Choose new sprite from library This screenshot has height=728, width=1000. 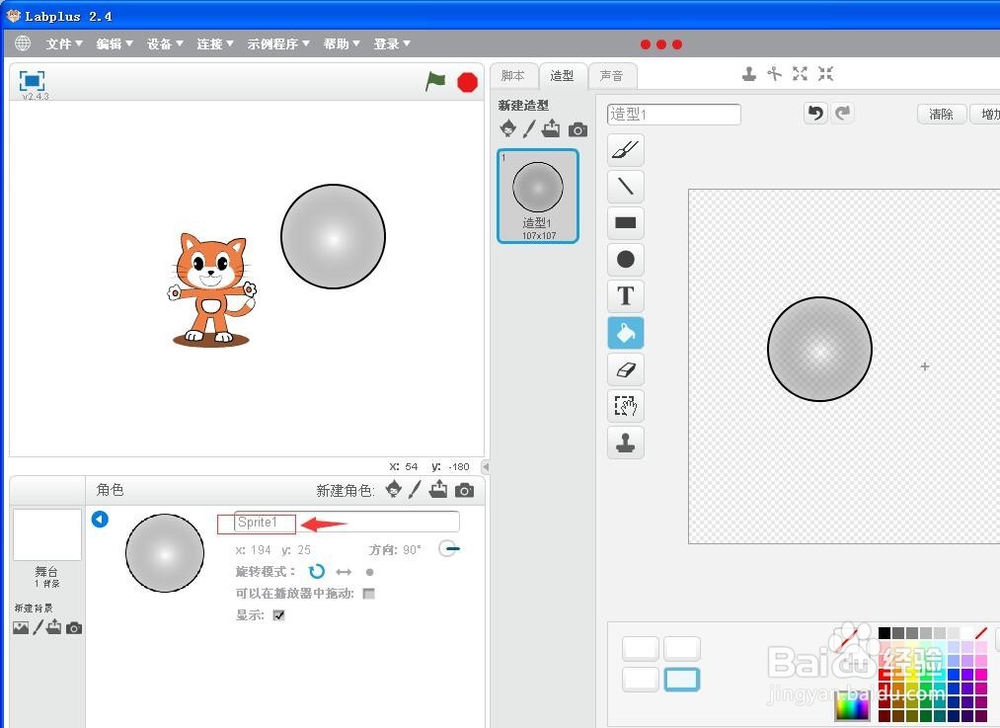394,489
